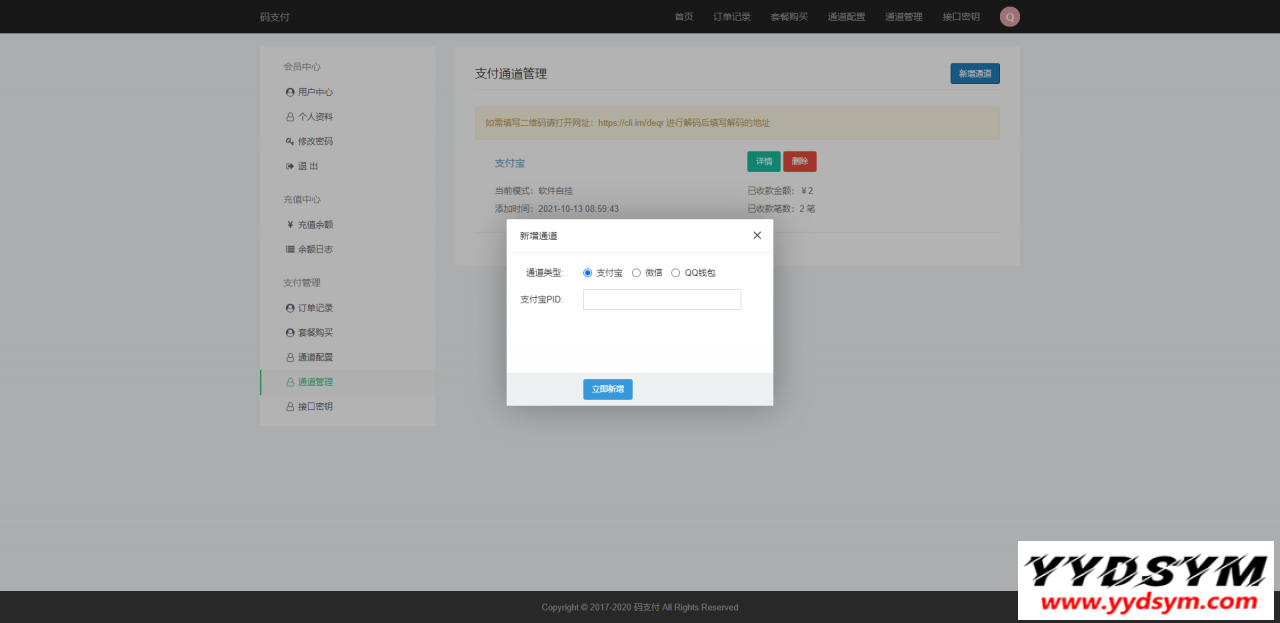This screenshot has height=623, width=1280.
Task: Select the 微信 channel type radio
Action: (636, 273)
